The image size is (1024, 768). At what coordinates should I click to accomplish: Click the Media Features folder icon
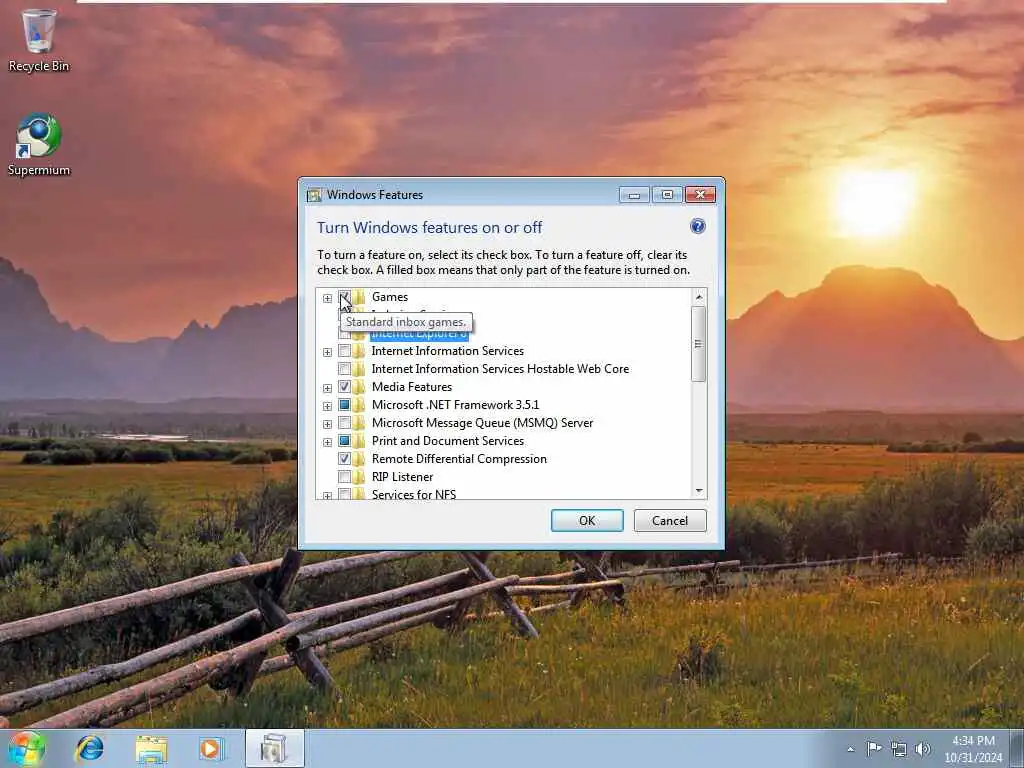click(x=359, y=387)
